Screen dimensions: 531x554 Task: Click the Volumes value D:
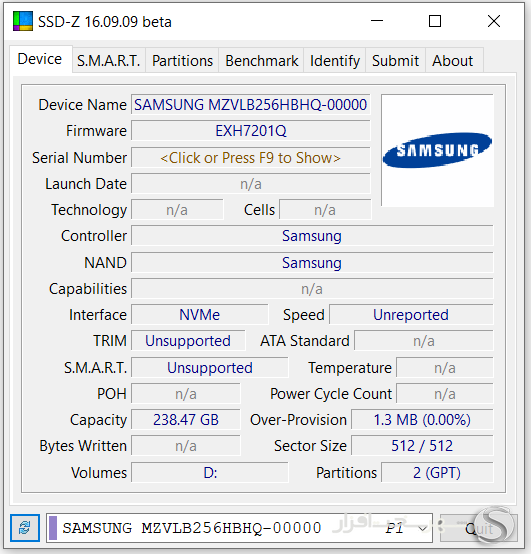[x=210, y=472]
